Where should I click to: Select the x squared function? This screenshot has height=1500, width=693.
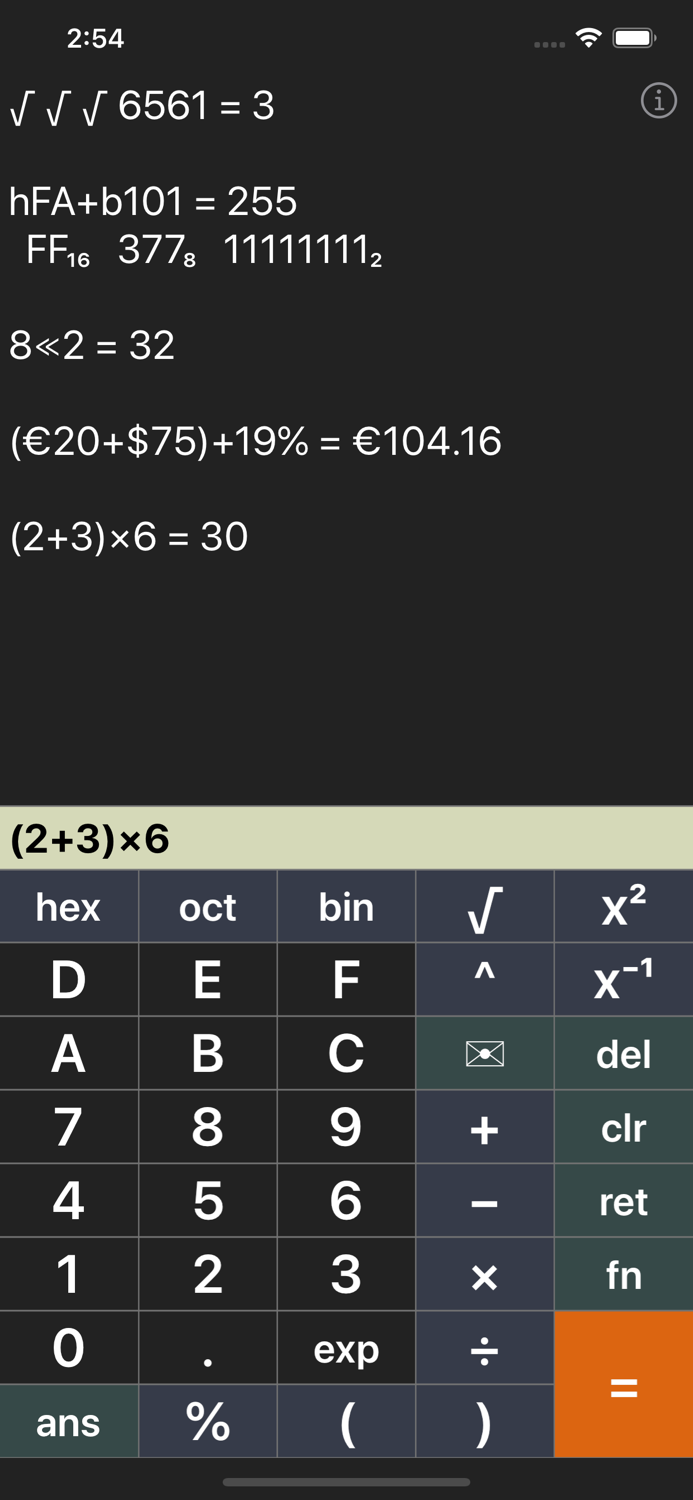(x=623, y=906)
